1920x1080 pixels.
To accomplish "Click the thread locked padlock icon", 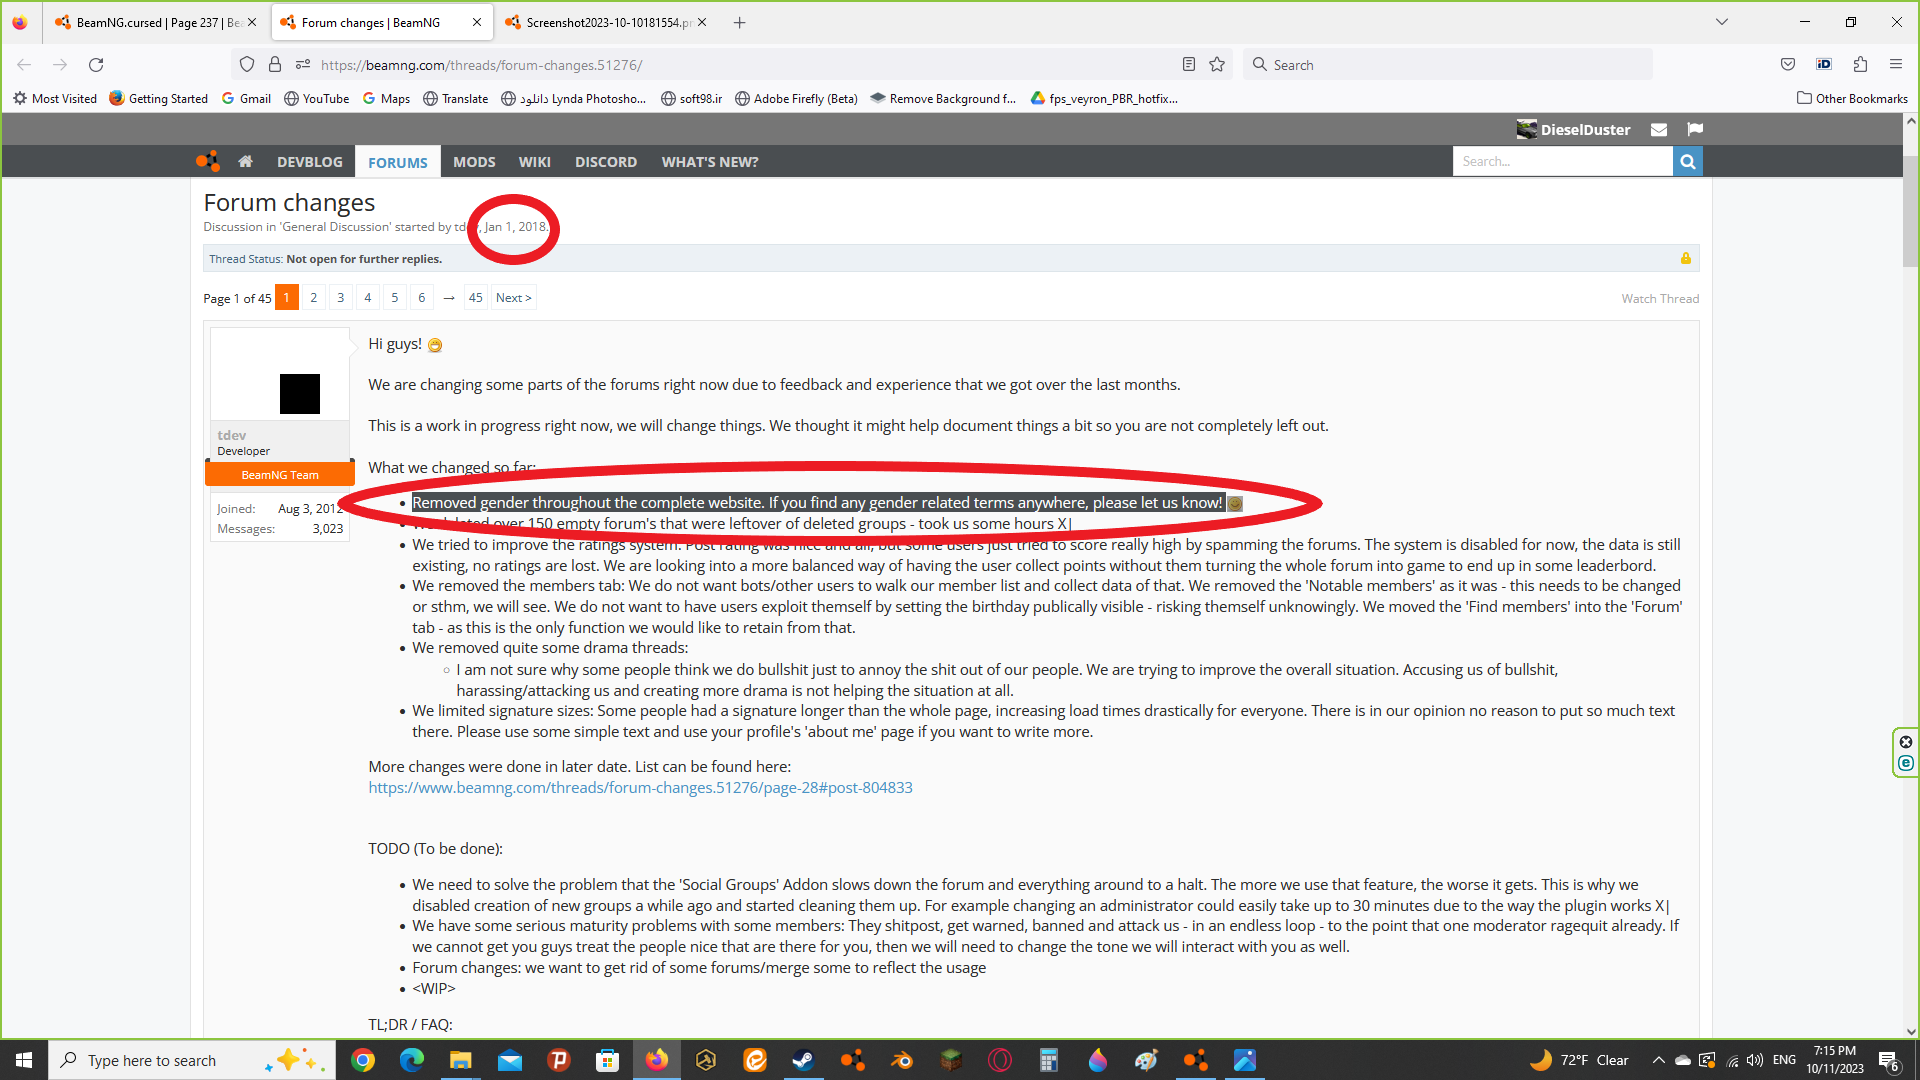I will click(1686, 258).
